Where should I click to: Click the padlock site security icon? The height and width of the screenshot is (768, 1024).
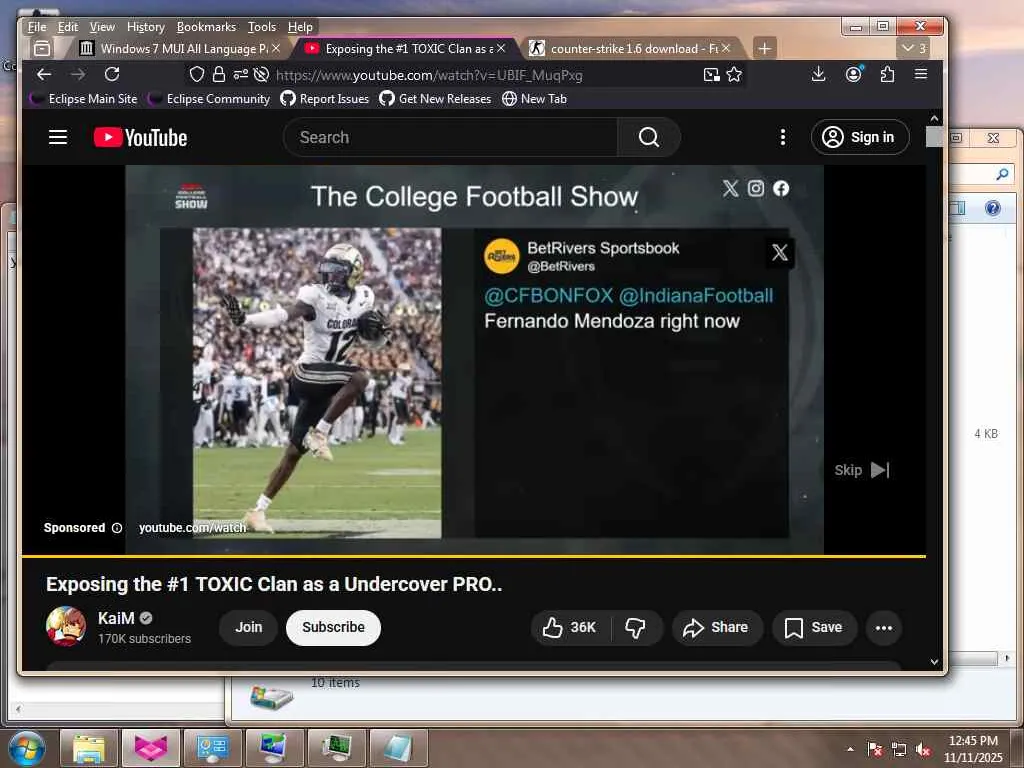pyautogui.click(x=219, y=74)
